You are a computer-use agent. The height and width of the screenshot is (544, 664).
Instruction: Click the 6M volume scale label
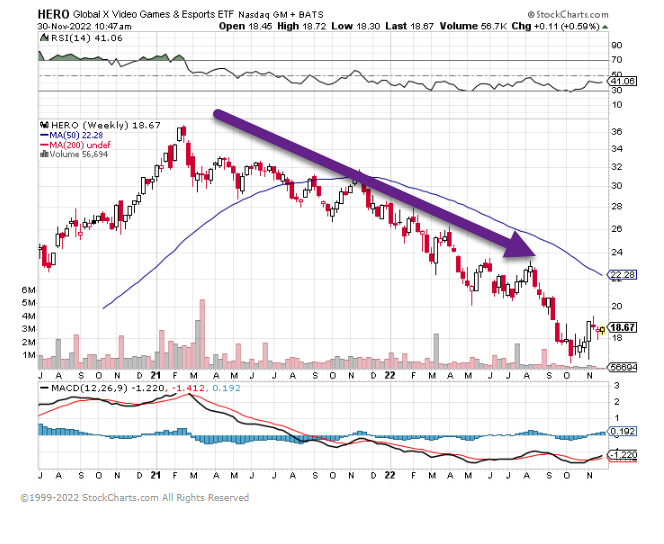click(28, 290)
